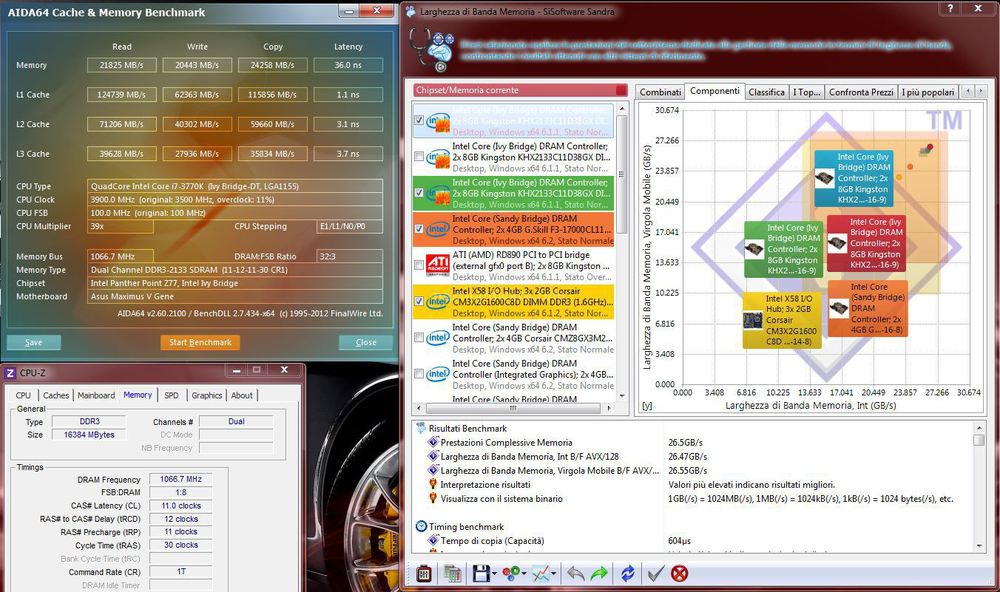Check the ATI RD890 PCI bridge entry
Image resolution: width=1000 pixels, height=592 pixels.
[x=419, y=265]
